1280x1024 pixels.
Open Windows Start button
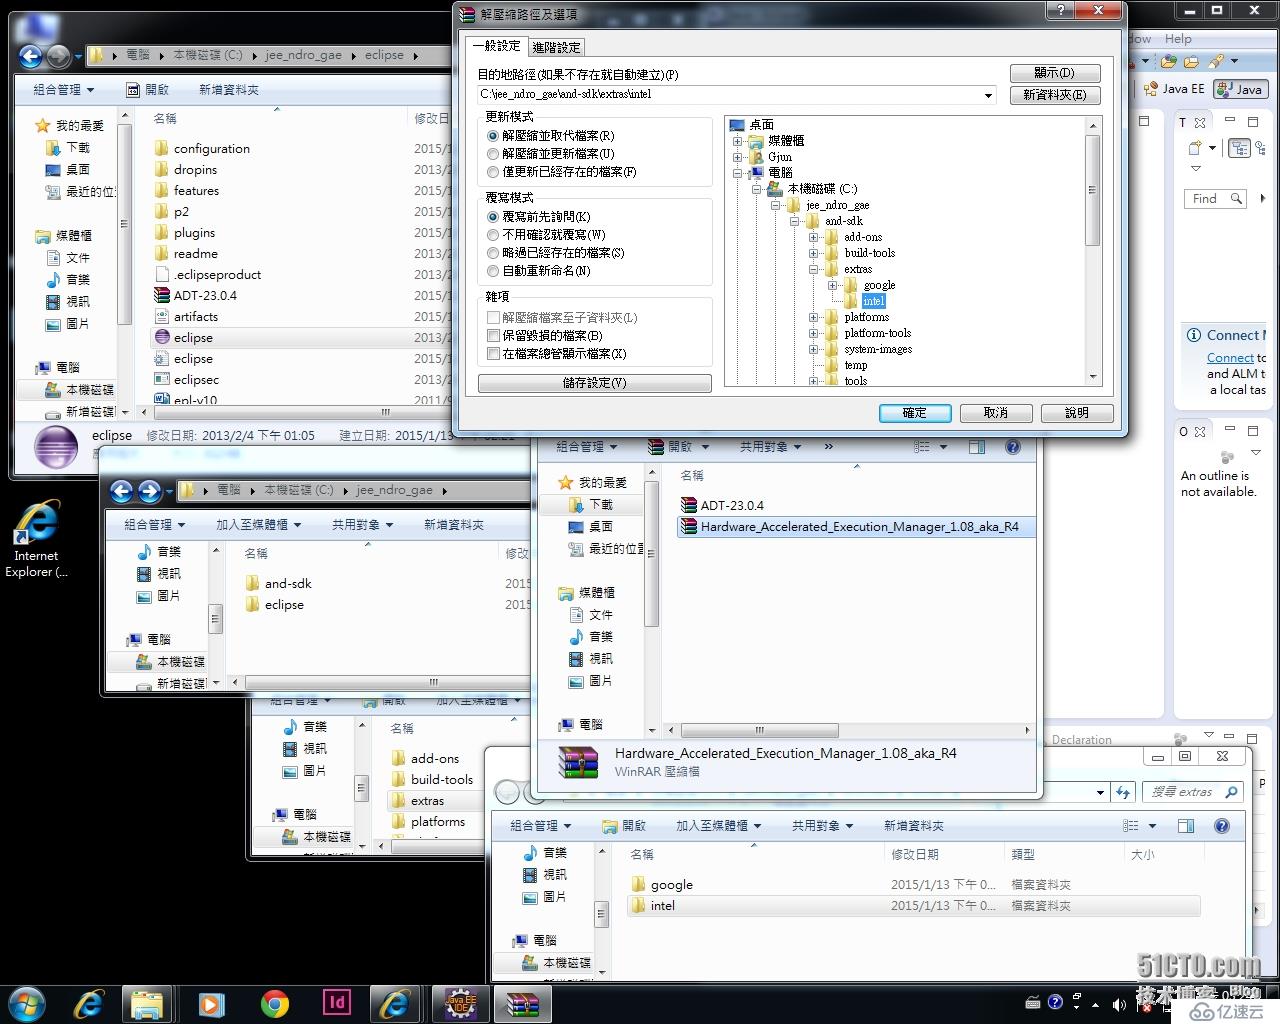pyautogui.click(x=26, y=1003)
